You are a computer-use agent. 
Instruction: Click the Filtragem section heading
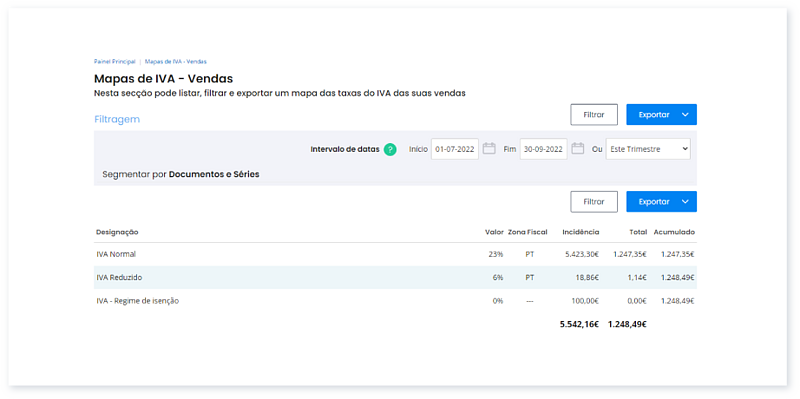(x=117, y=119)
